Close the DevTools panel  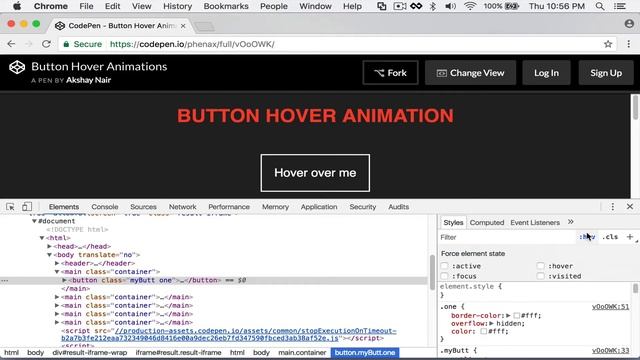click(630, 207)
